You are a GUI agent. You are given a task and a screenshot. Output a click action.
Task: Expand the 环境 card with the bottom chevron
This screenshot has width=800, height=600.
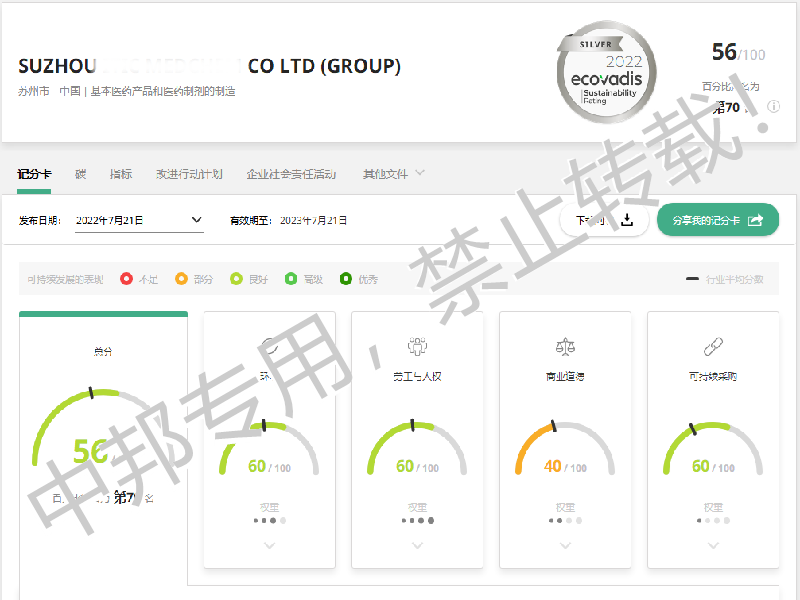(269, 545)
